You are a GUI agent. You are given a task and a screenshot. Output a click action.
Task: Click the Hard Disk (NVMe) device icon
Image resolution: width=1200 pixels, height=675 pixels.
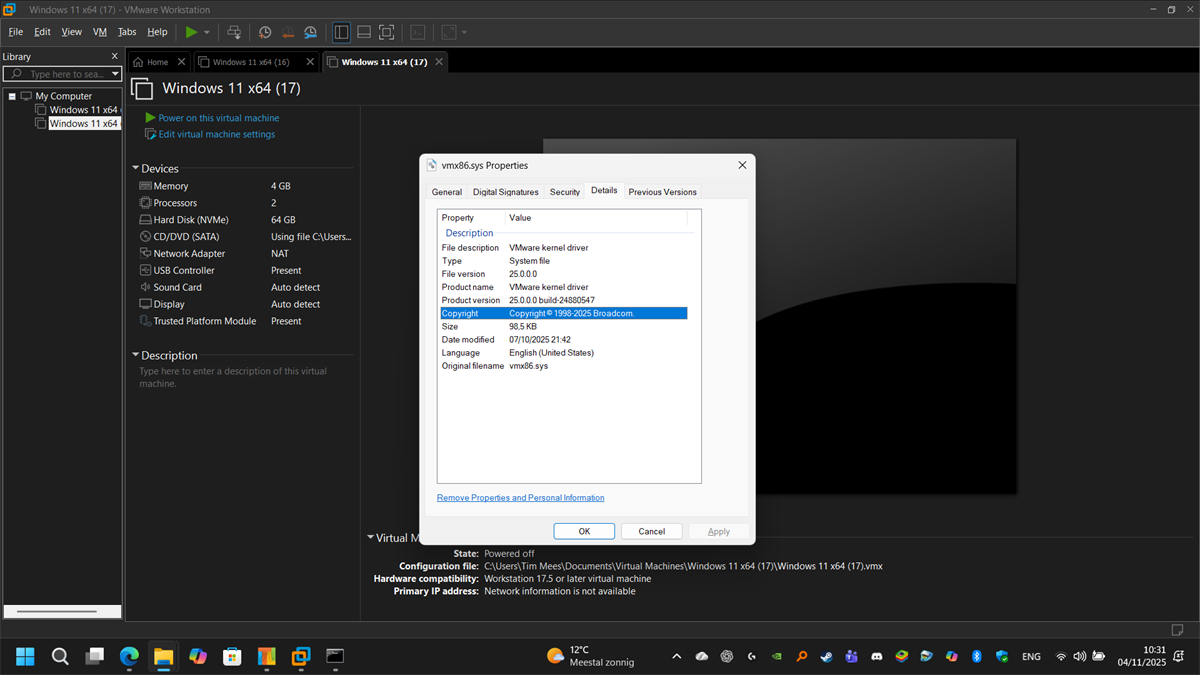[145, 220]
